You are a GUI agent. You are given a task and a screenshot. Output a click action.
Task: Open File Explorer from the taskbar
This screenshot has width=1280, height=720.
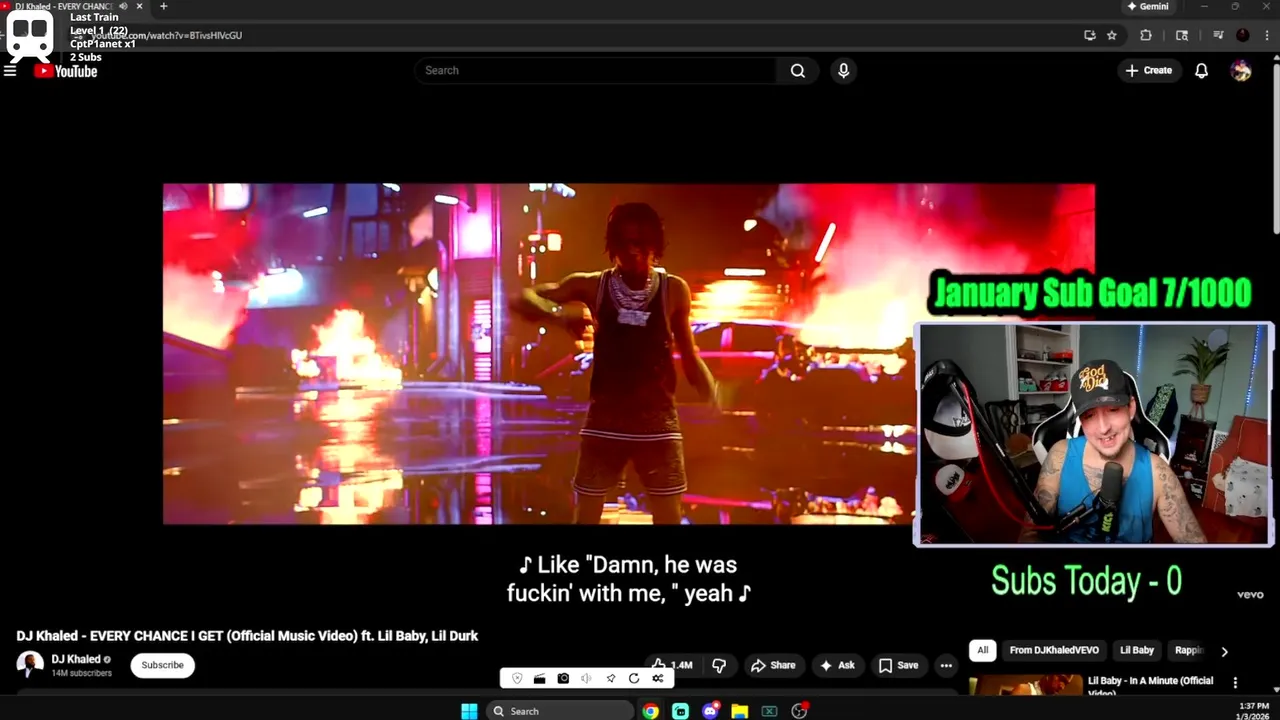click(x=739, y=711)
